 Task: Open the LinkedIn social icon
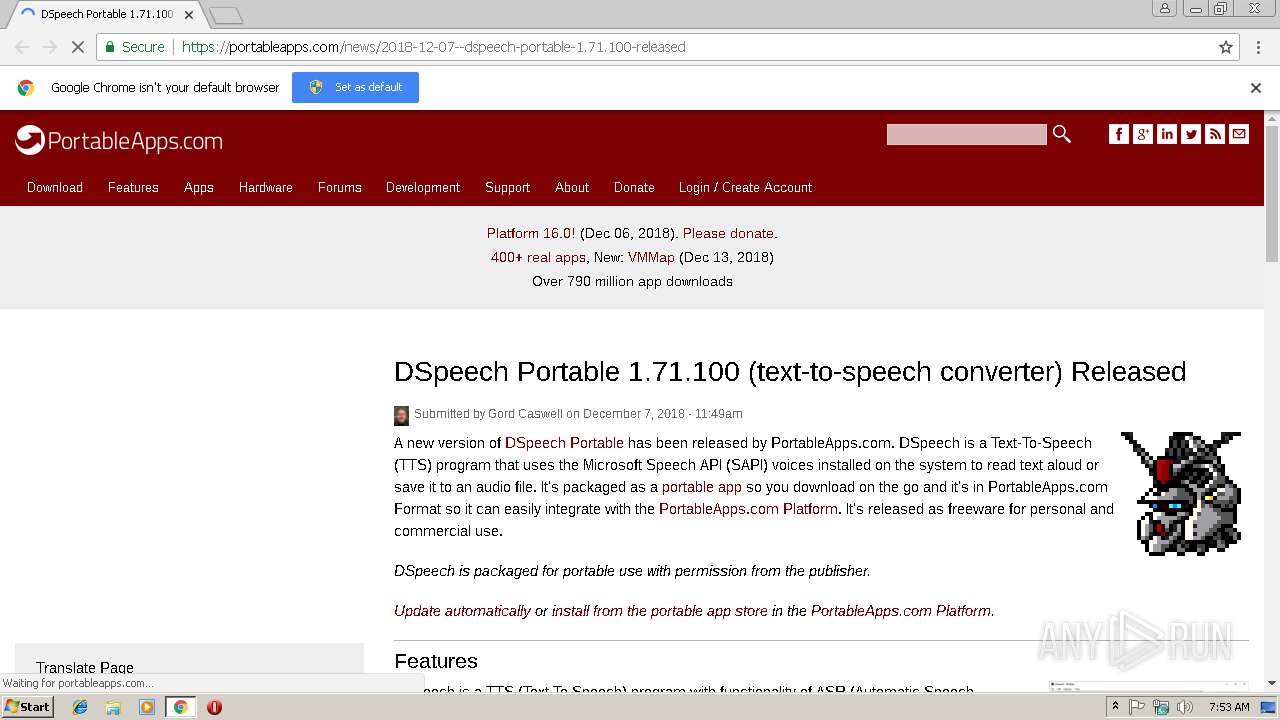pyautogui.click(x=1167, y=134)
